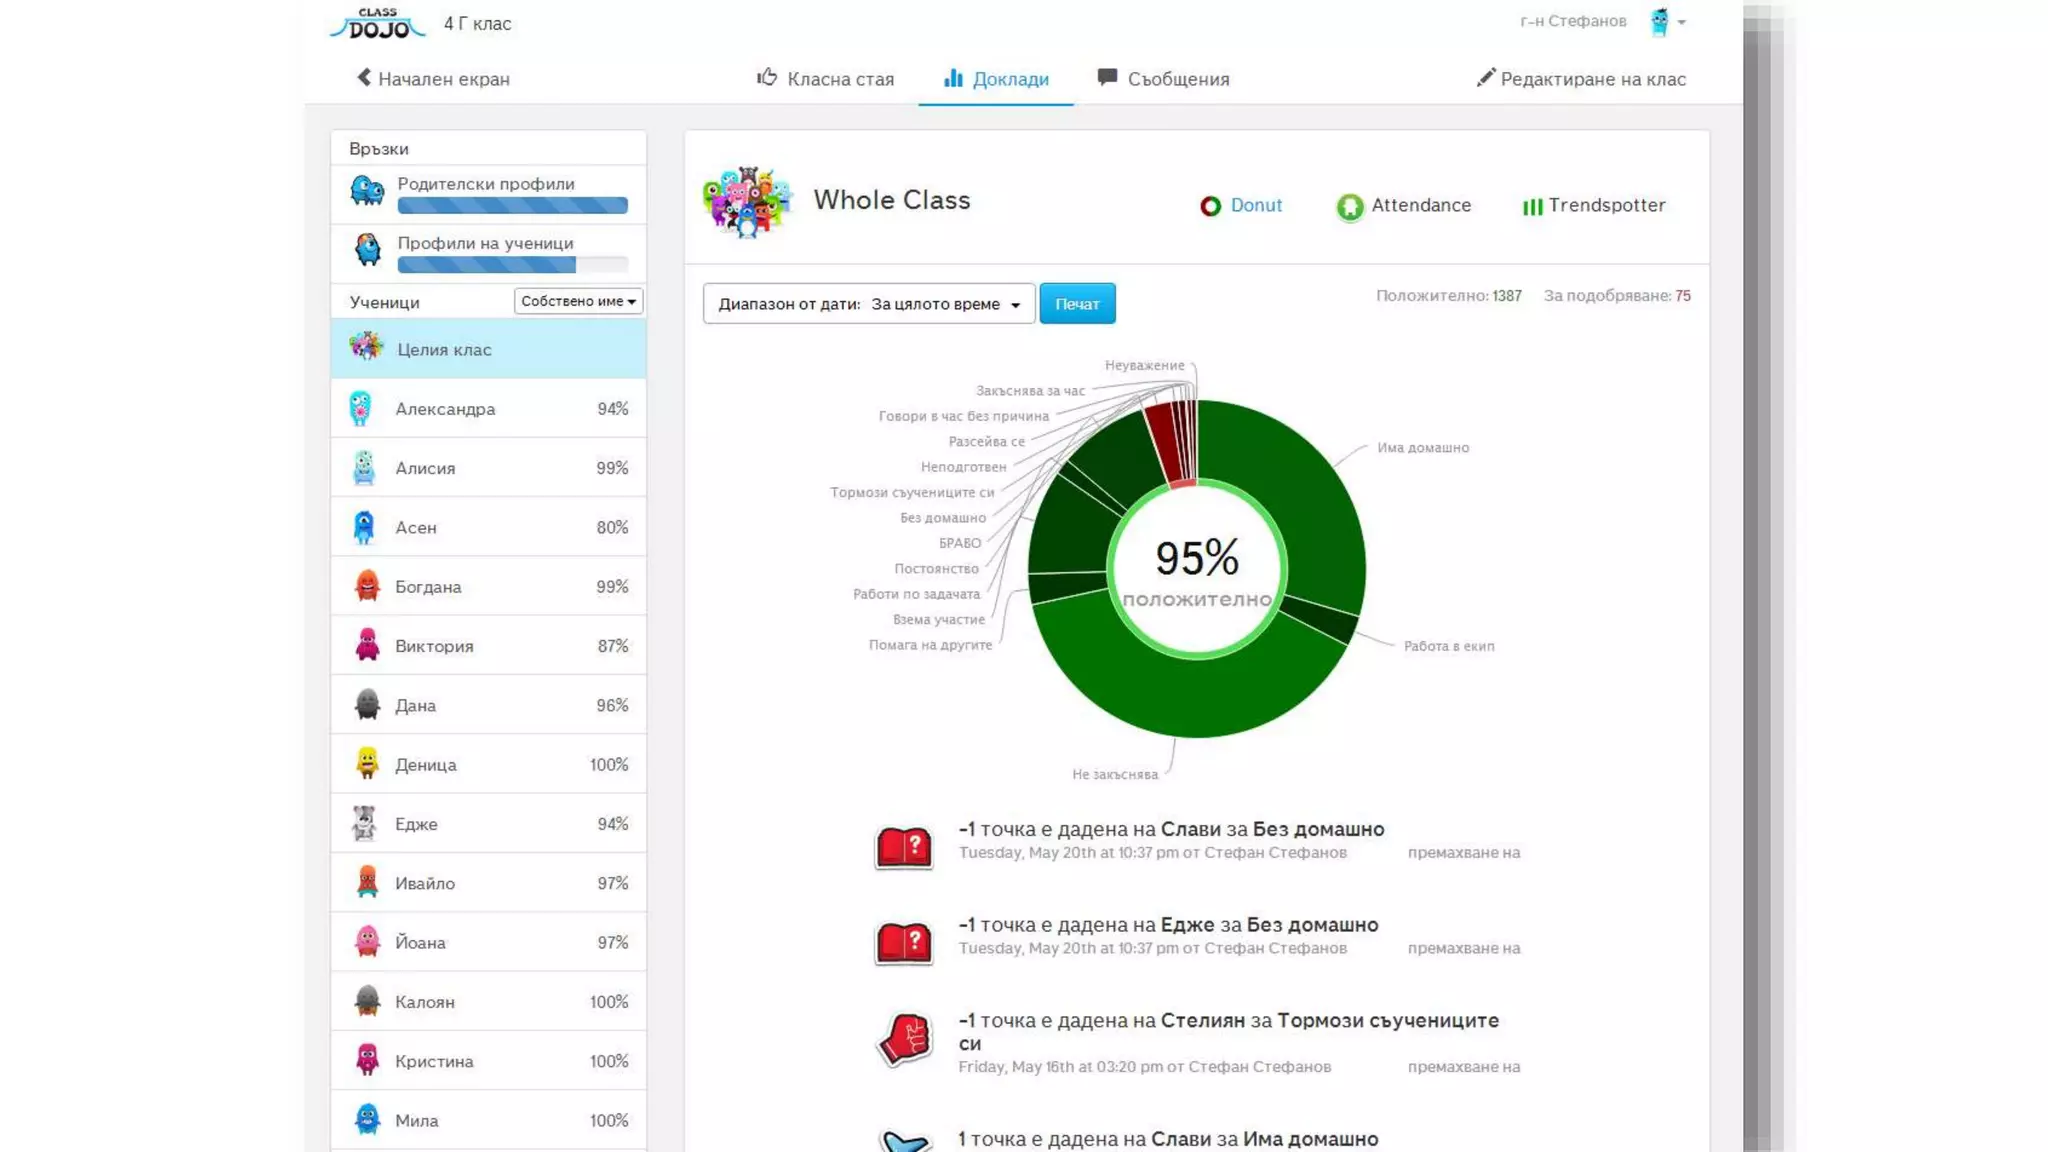Click премахване на for the Едже entry
The height and width of the screenshot is (1152, 2048).
pyautogui.click(x=1463, y=948)
